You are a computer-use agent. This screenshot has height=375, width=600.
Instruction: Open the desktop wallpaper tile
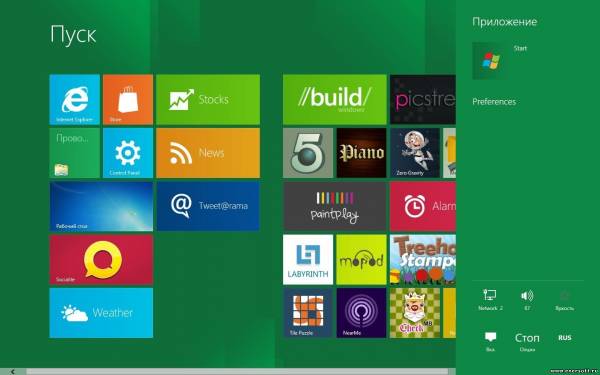pos(101,206)
